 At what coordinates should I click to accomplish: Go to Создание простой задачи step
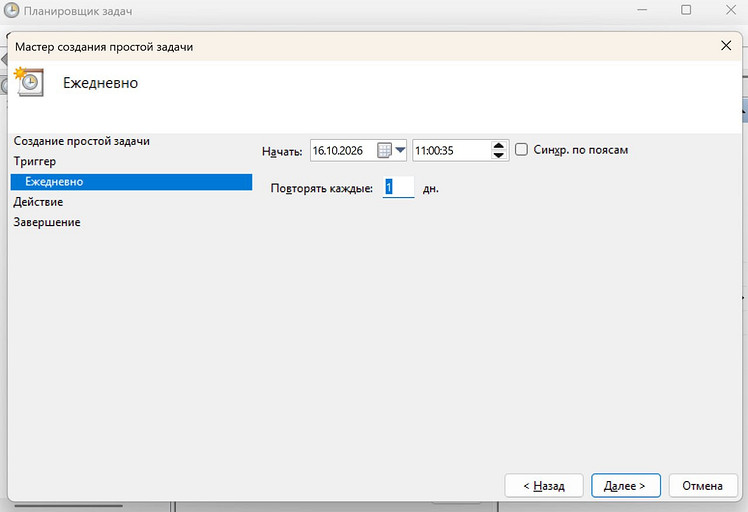pyautogui.click(x=82, y=141)
